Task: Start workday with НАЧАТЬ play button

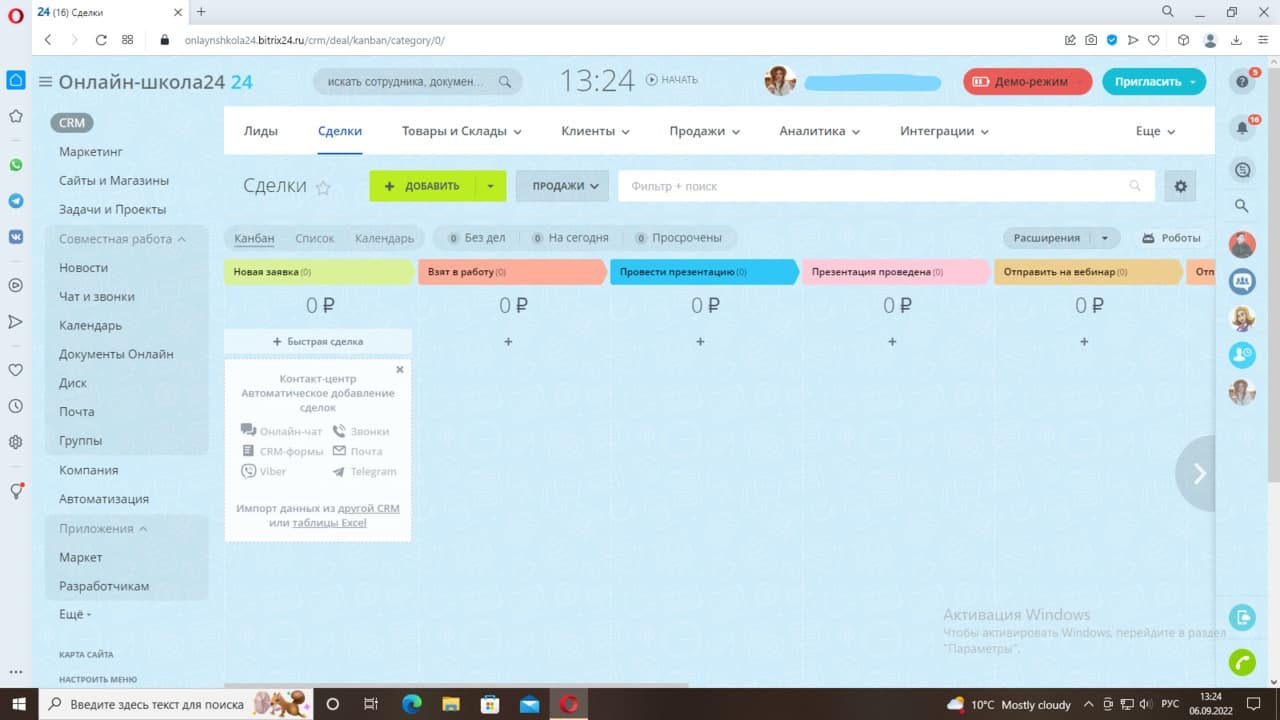Action: pyautogui.click(x=672, y=80)
